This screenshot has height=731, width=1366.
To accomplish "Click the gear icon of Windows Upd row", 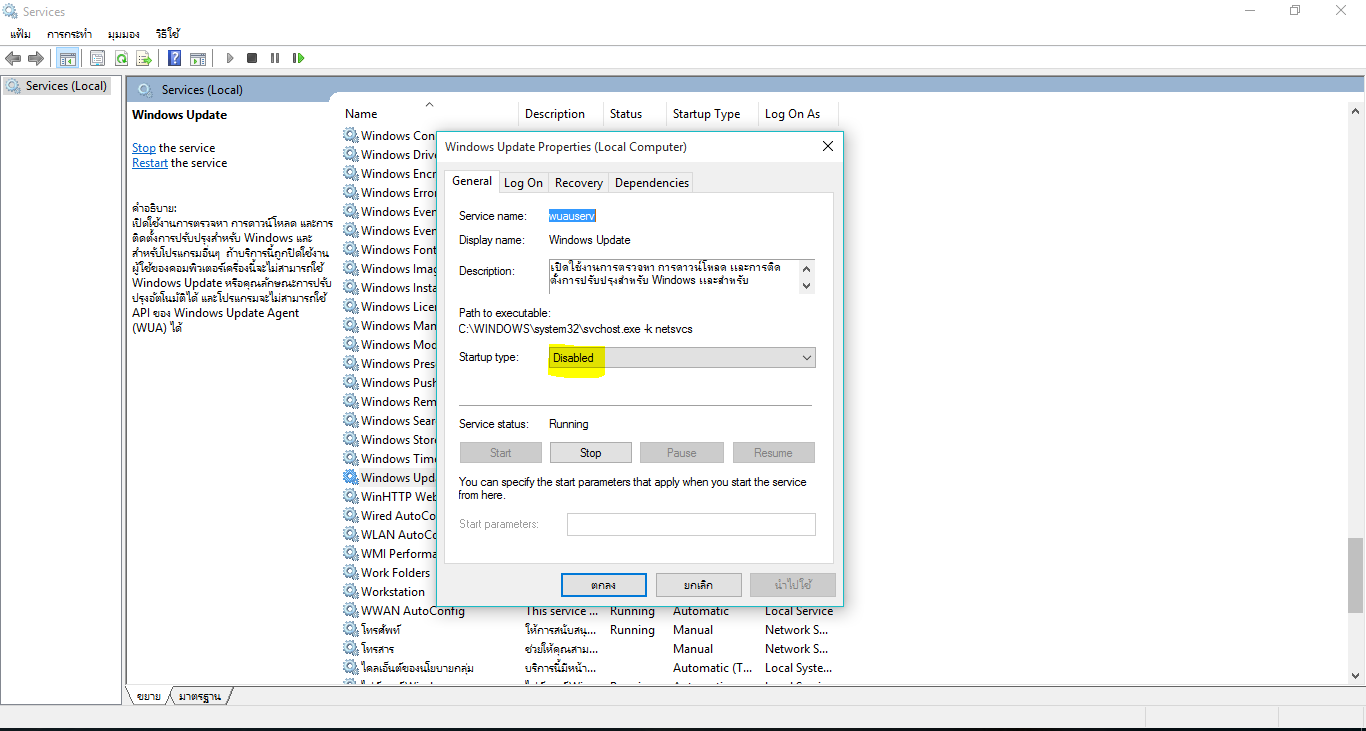I will tap(350, 477).
